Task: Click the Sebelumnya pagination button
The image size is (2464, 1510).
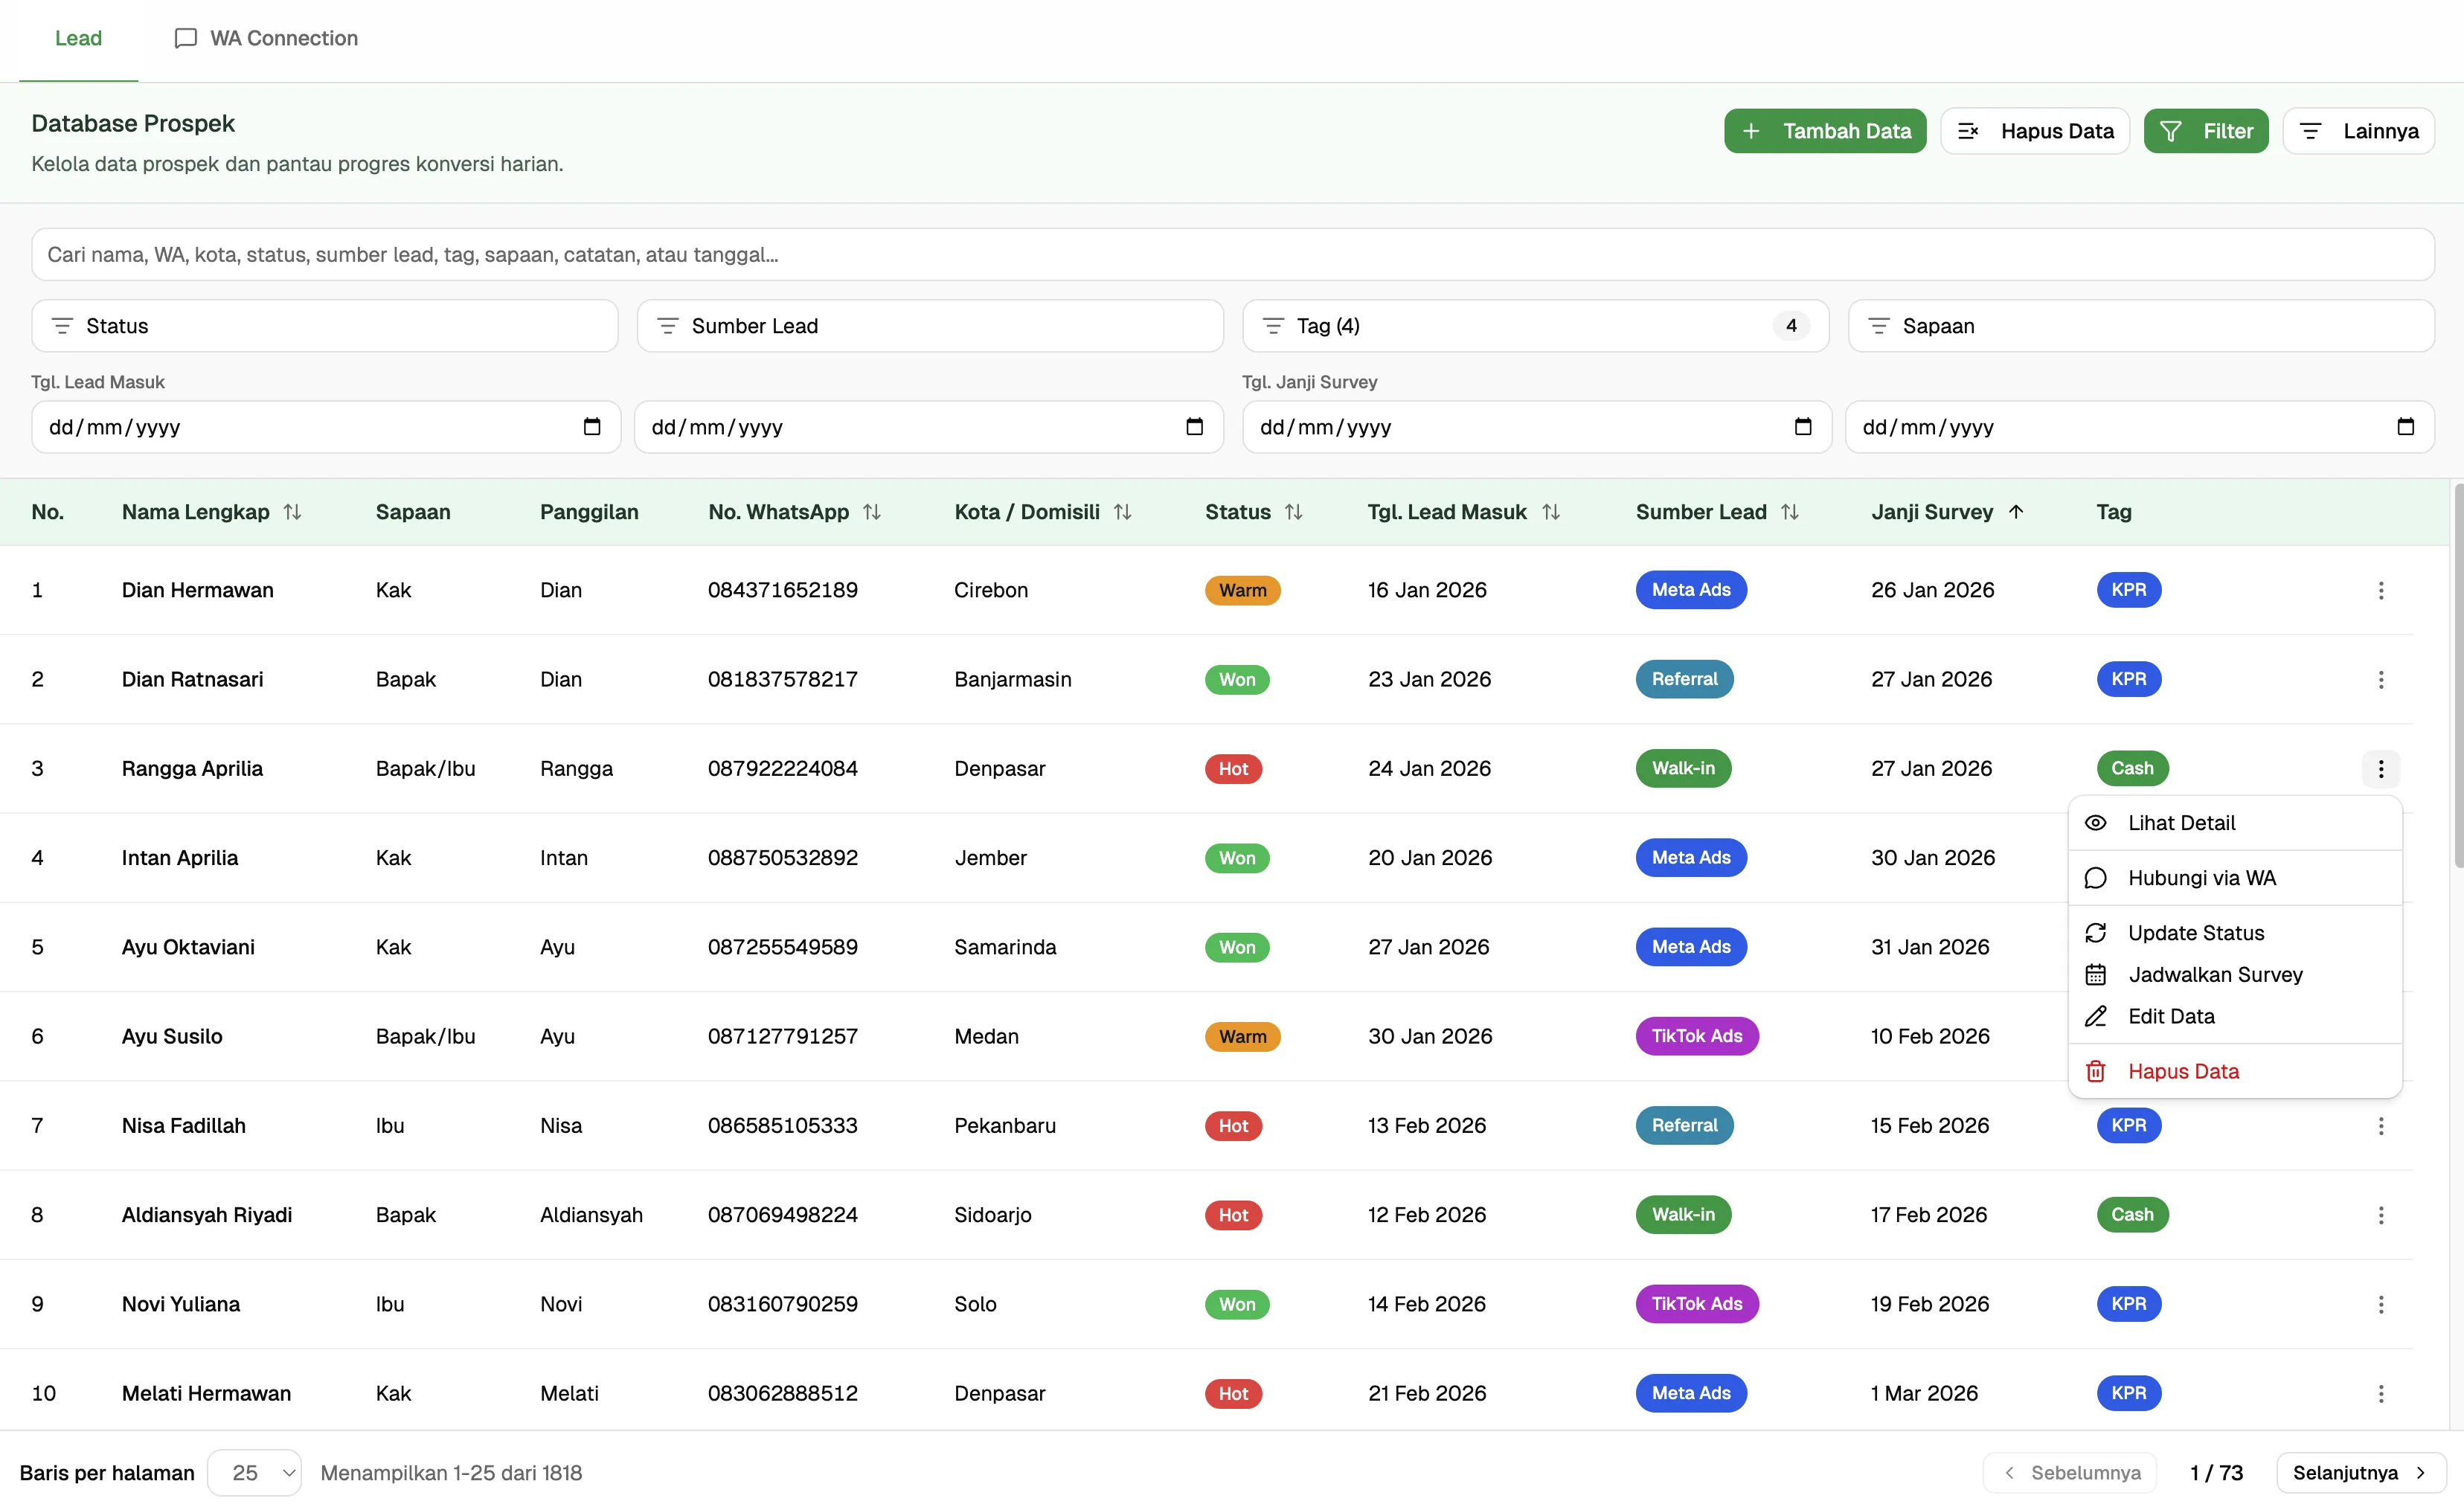Action: pyautogui.click(x=2069, y=1472)
